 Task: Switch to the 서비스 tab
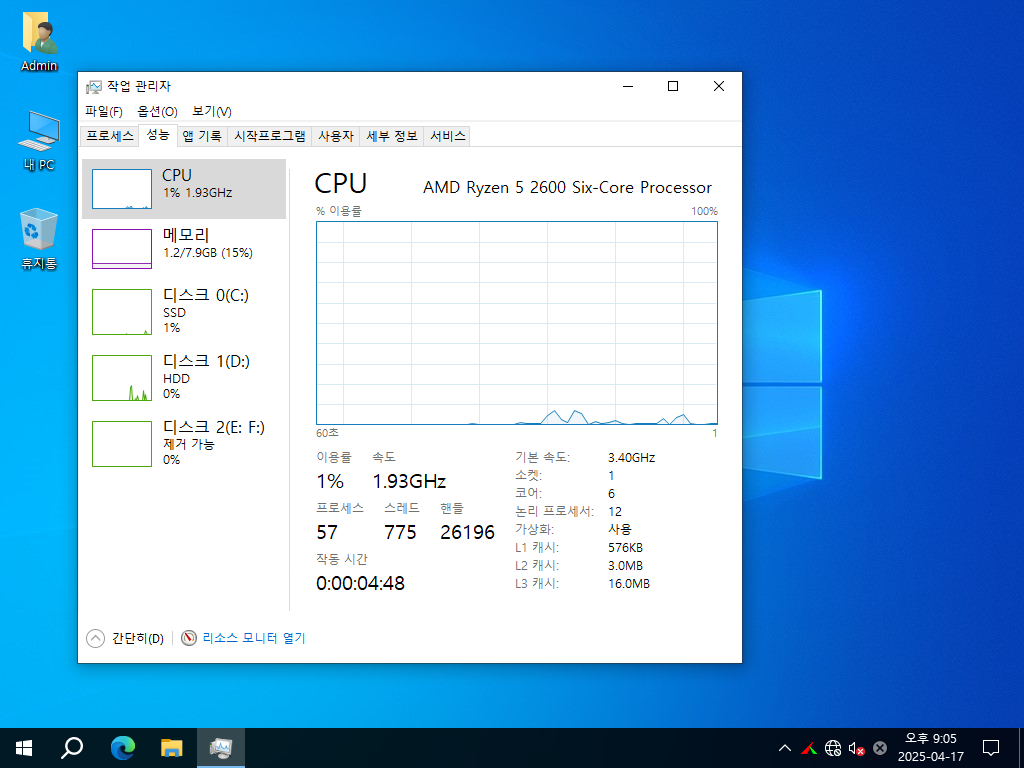[447, 136]
